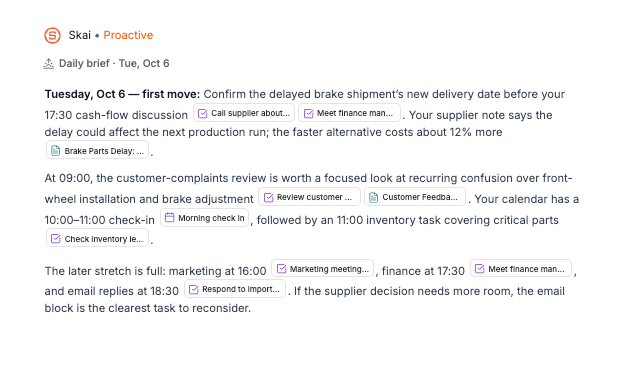The image size is (631, 370).
Task: Click the 'Daily brief · Tue, Oct 6' header text
Action: 114,64
